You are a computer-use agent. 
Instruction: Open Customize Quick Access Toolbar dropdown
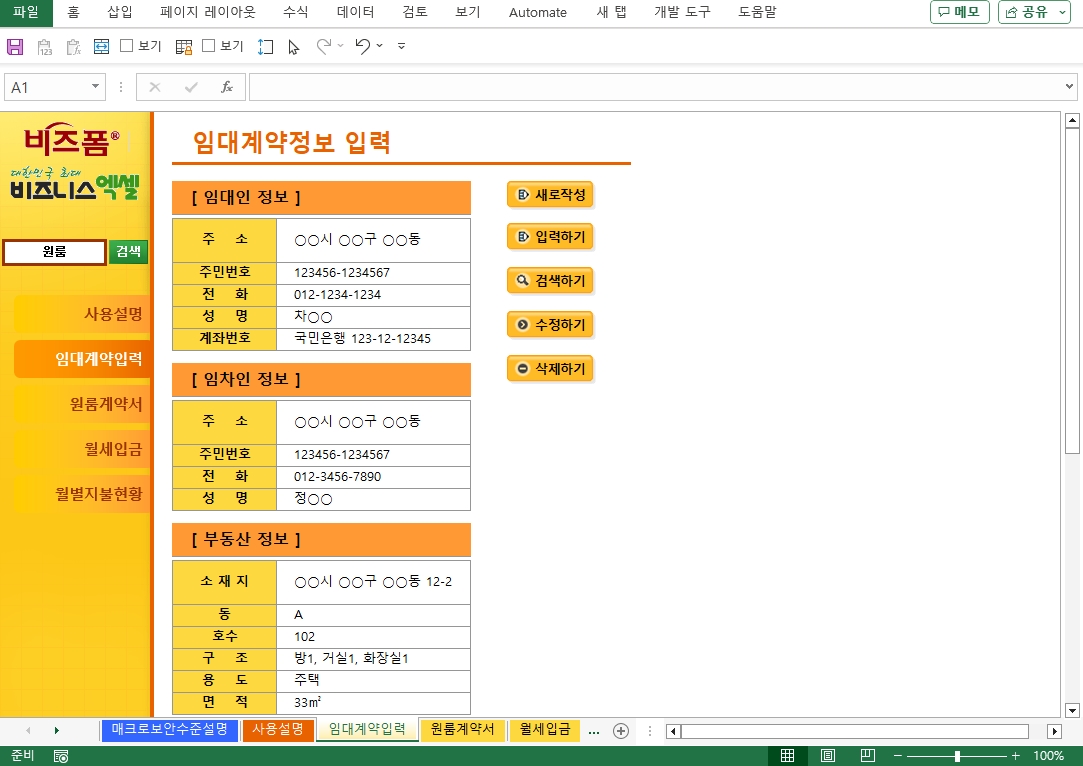pyautogui.click(x=401, y=46)
